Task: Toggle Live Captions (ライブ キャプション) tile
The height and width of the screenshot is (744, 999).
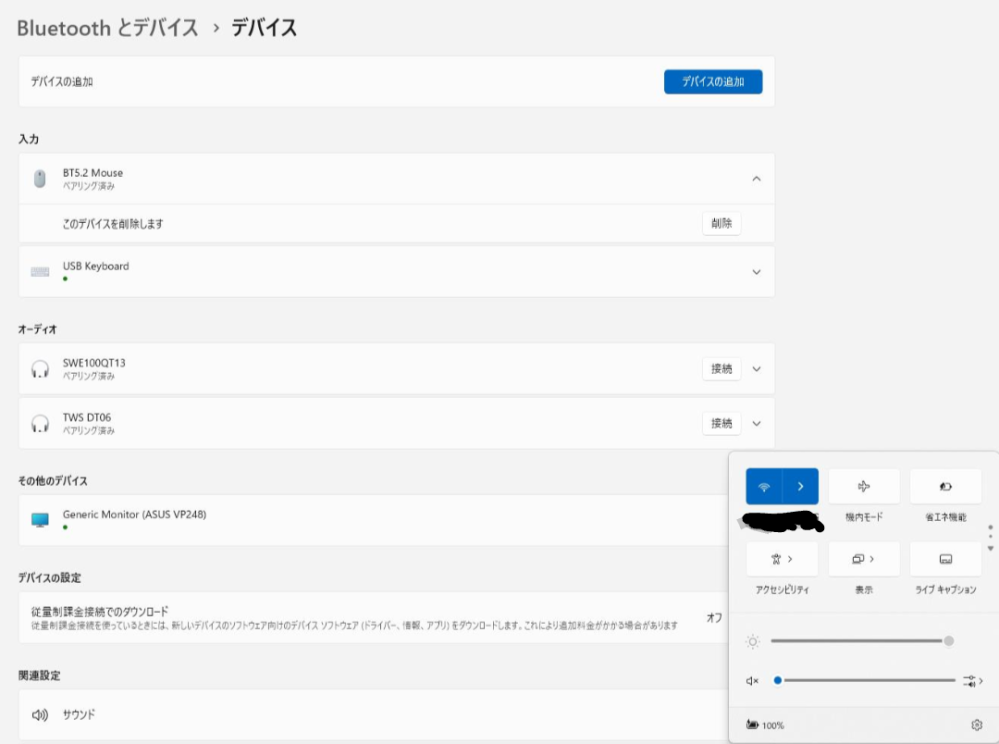Action: [945, 559]
